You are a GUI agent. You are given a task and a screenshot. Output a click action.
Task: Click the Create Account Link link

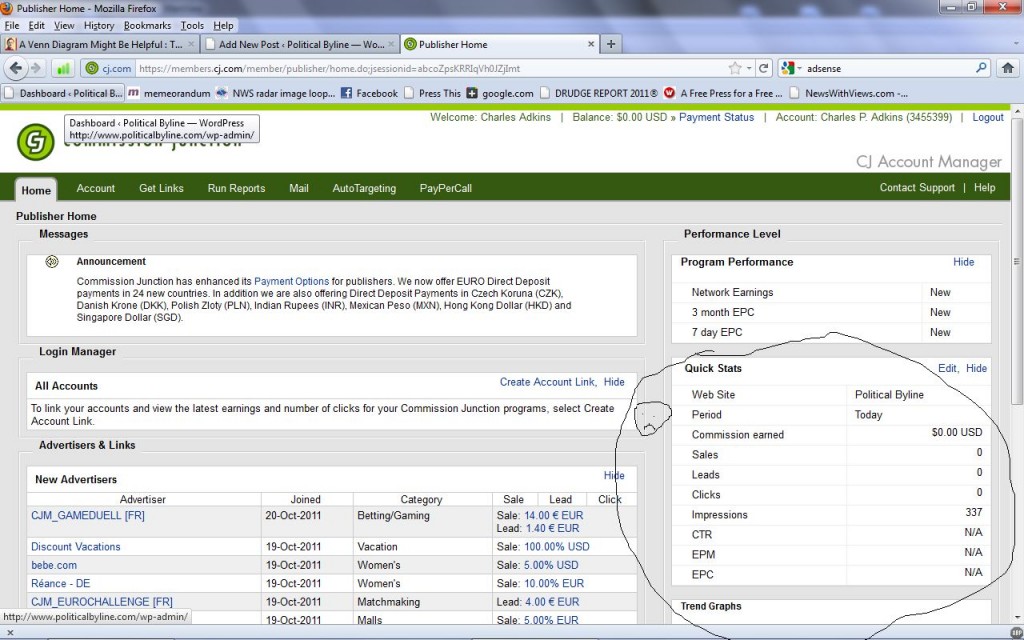click(547, 382)
